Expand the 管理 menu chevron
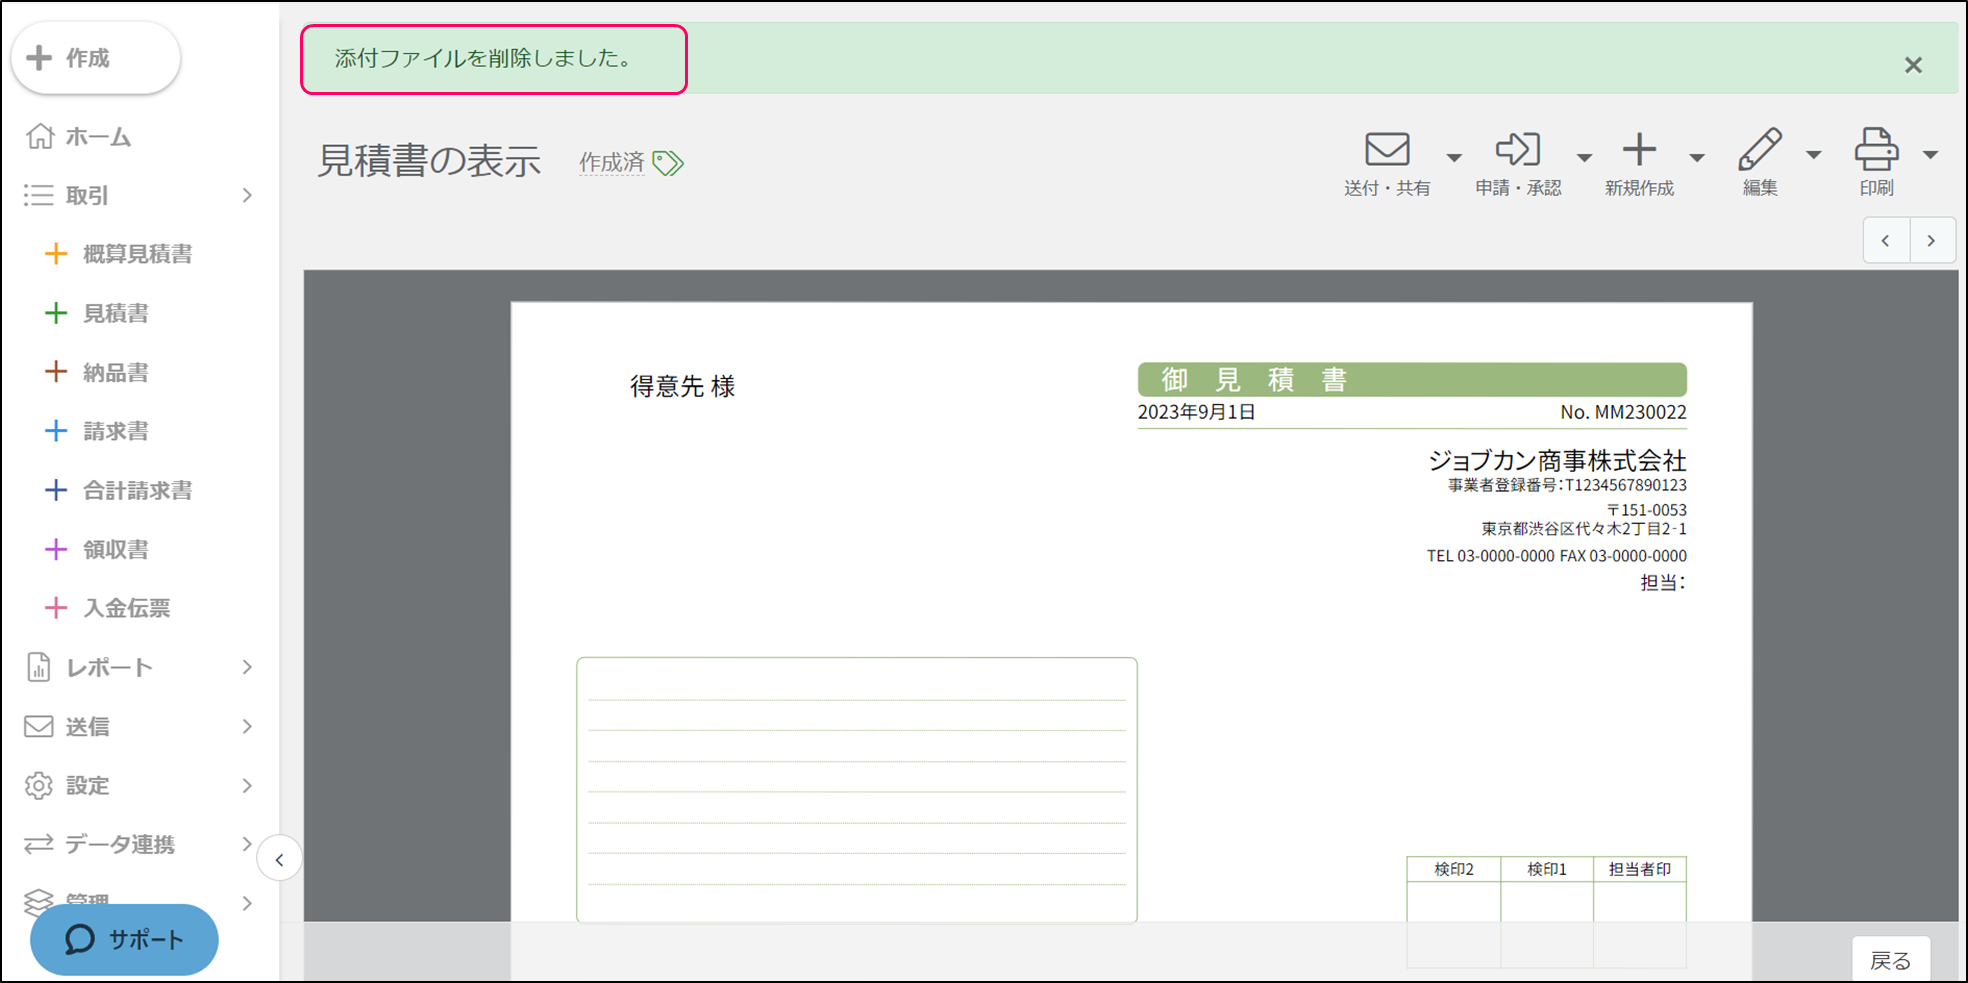 click(x=247, y=903)
